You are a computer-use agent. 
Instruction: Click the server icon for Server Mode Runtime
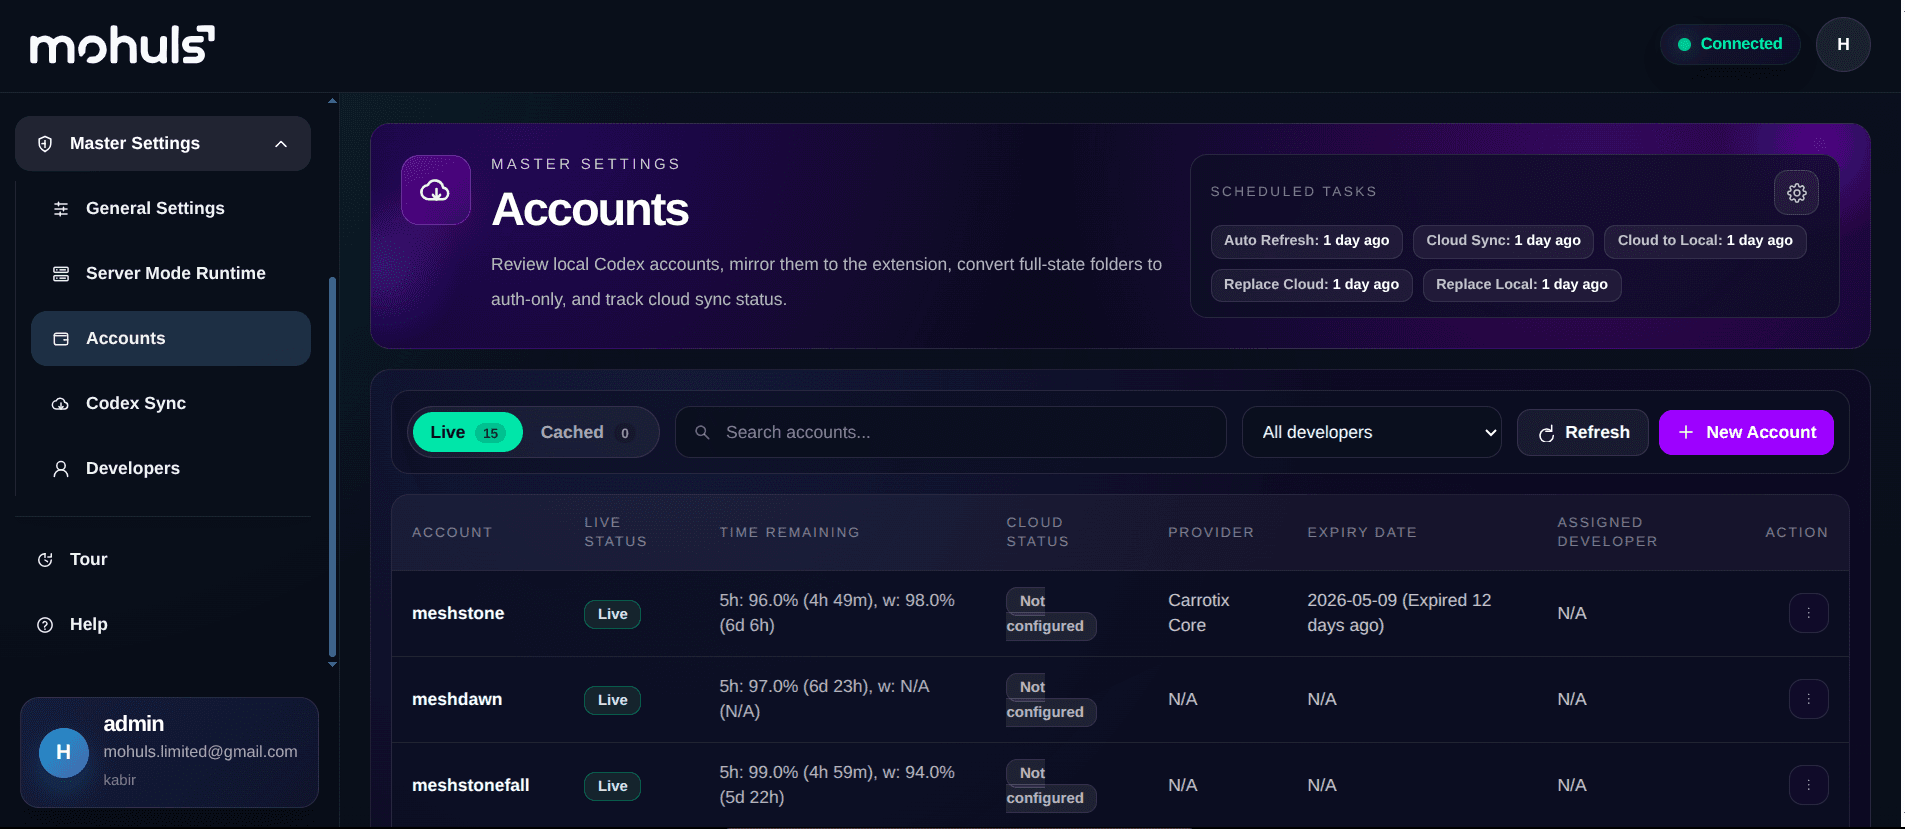point(61,274)
